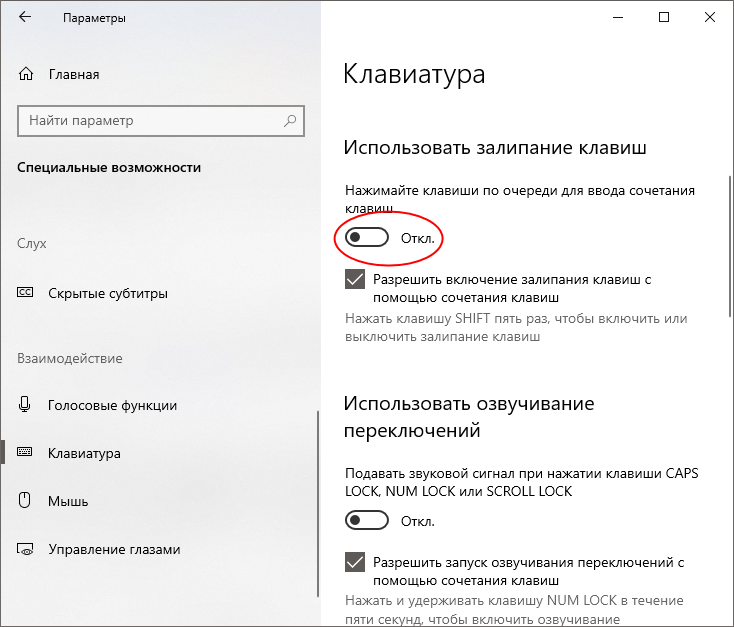The width and height of the screenshot is (734, 627).
Task: Uncheck toggle keys shortcut checkbox
Action: 355,562
